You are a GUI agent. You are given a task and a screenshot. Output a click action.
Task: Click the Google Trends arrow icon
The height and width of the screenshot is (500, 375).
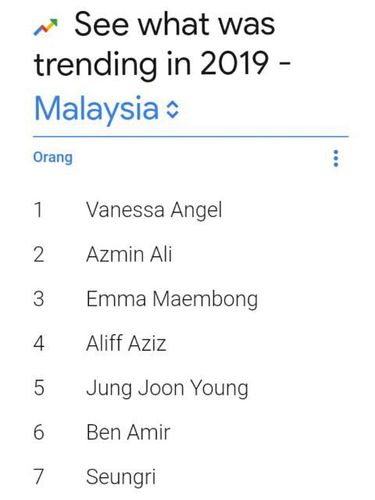(45, 27)
